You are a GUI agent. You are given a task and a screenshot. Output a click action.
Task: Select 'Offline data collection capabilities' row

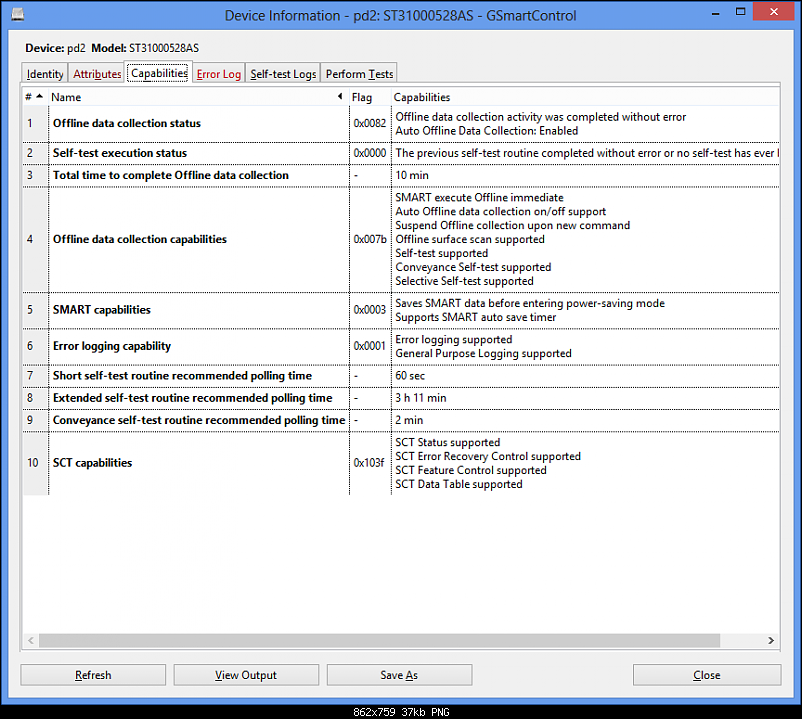click(x=401, y=239)
